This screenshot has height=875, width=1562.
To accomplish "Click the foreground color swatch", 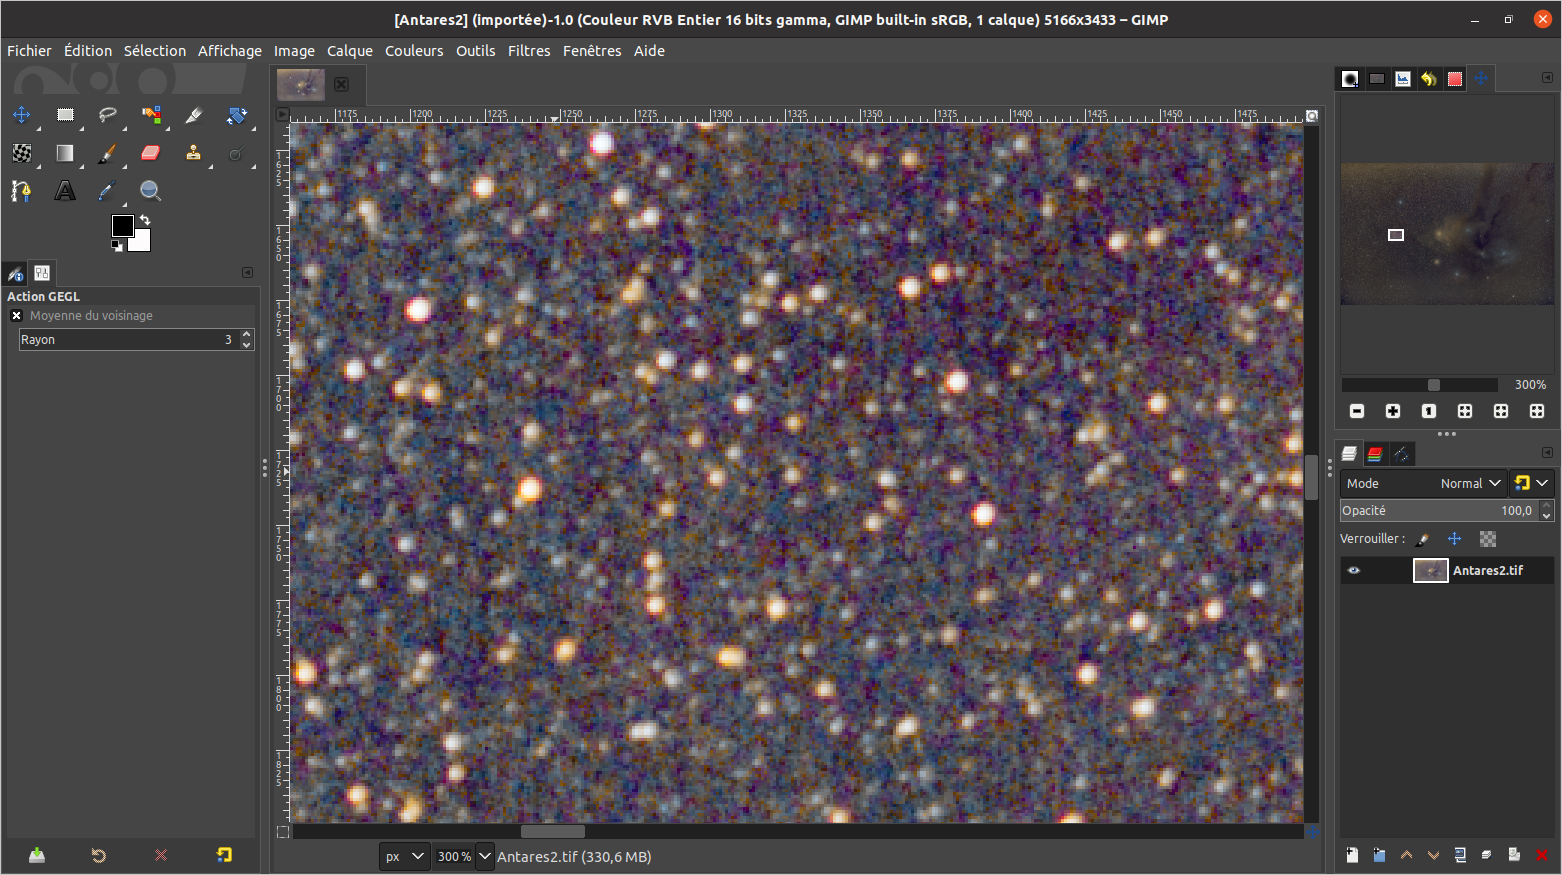I will coord(122,226).
